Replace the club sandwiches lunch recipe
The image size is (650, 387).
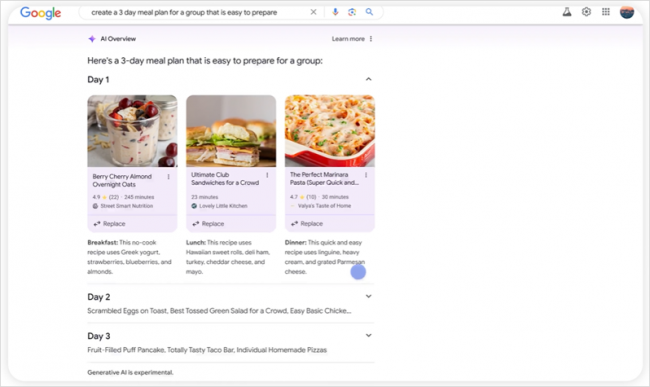point(208,224)
